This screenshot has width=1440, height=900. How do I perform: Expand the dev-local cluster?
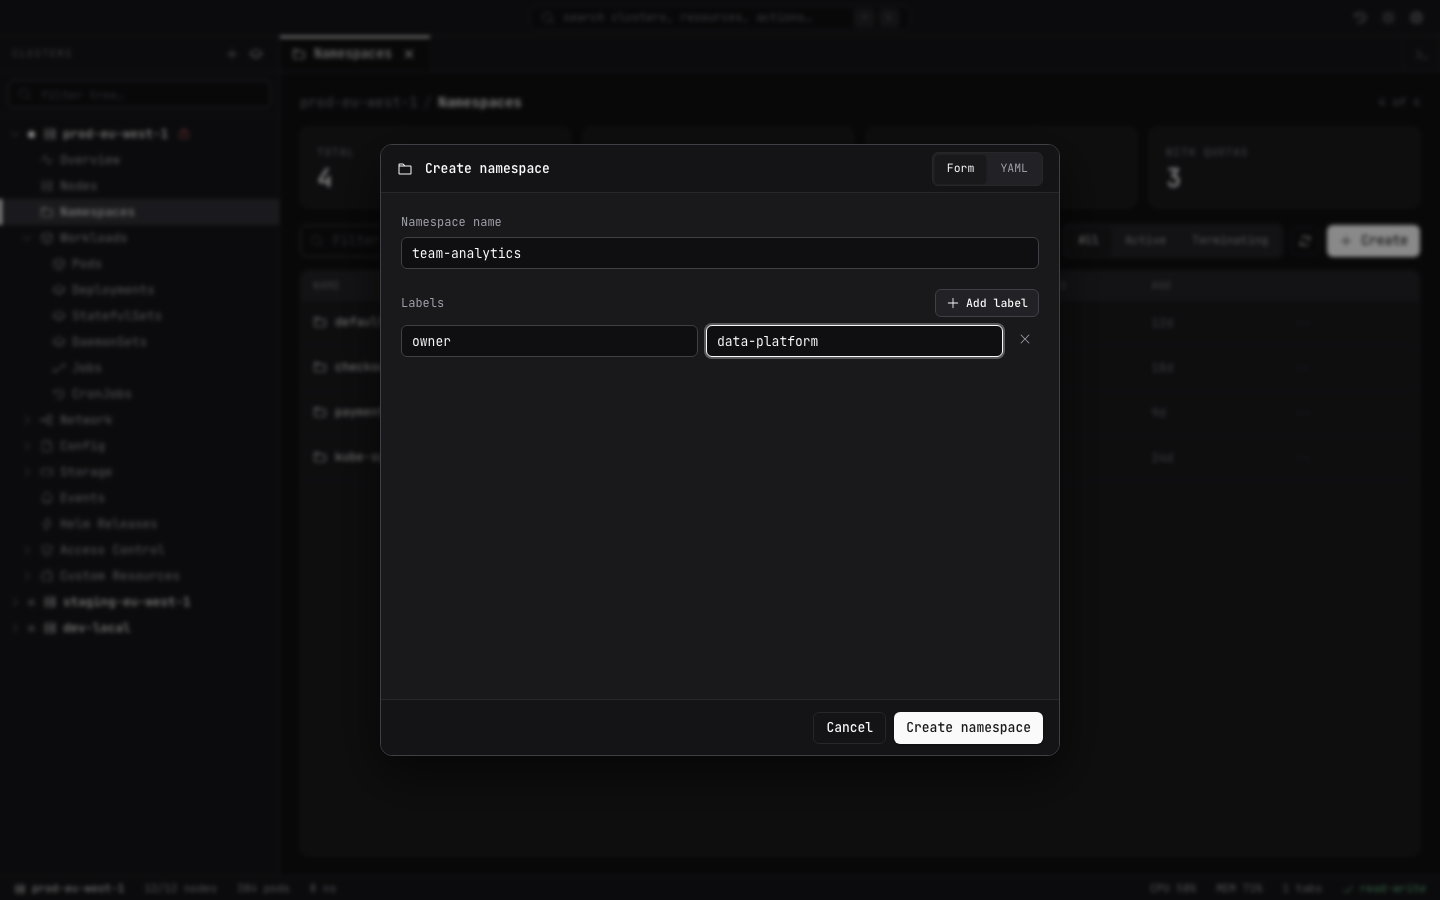[x=16, y=628]
